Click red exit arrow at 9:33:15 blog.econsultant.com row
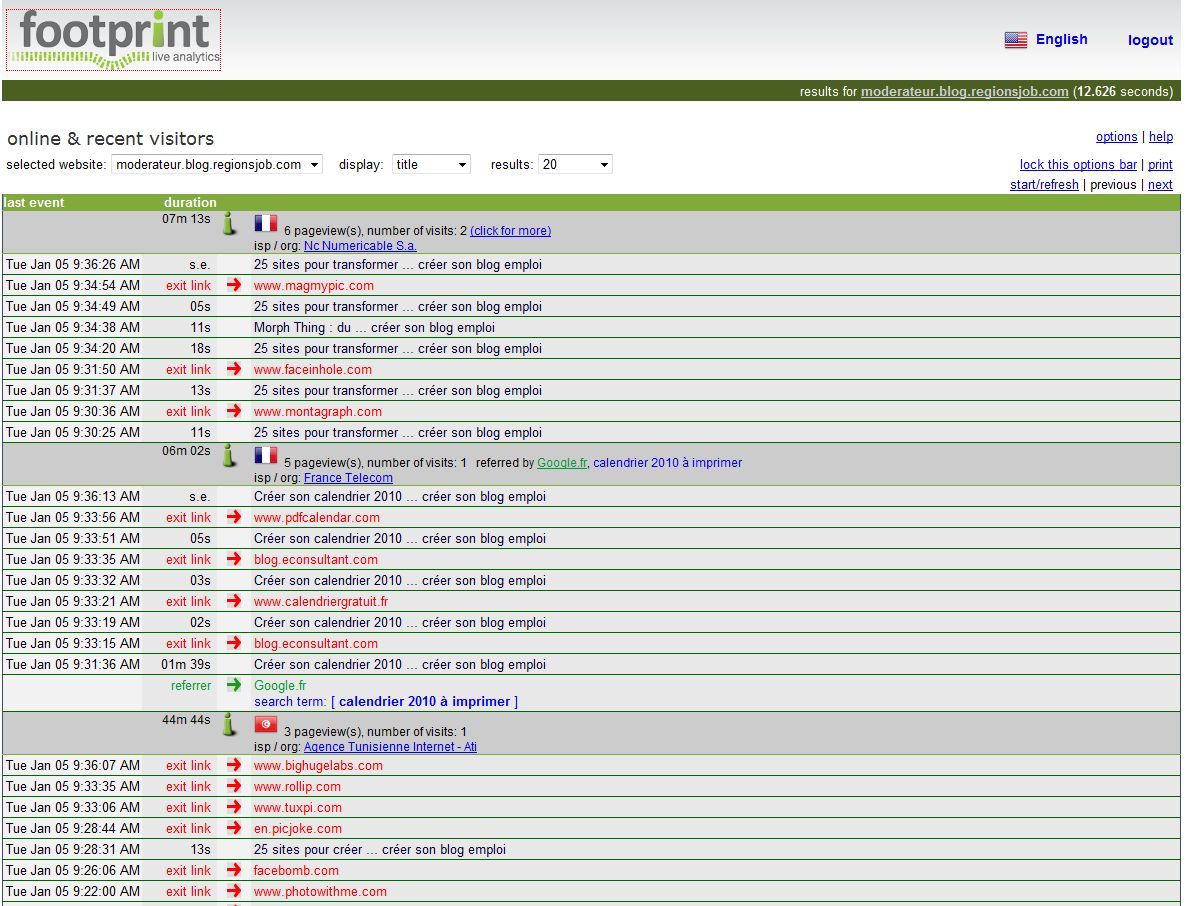The height and width of the screenshot is (906, 1193). click(234, 643)
